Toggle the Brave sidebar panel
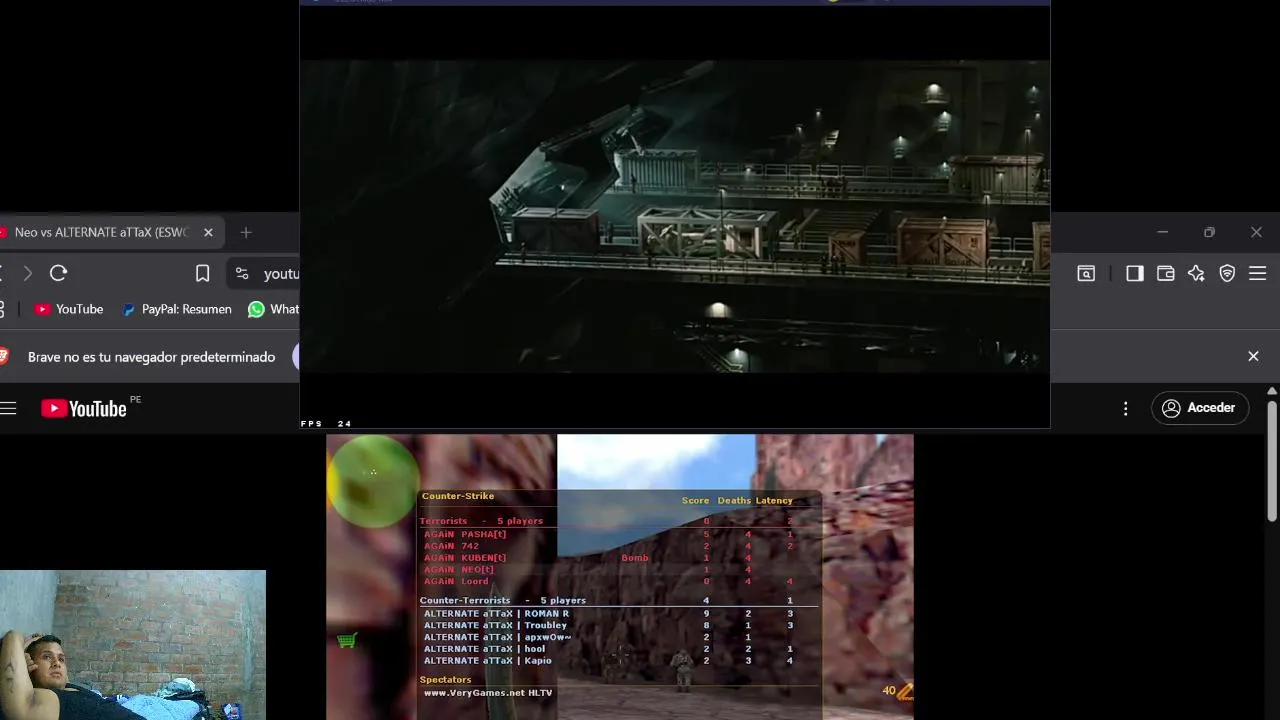The height and width of the screenshot is (720, 1280). [x=1134, y=273]
